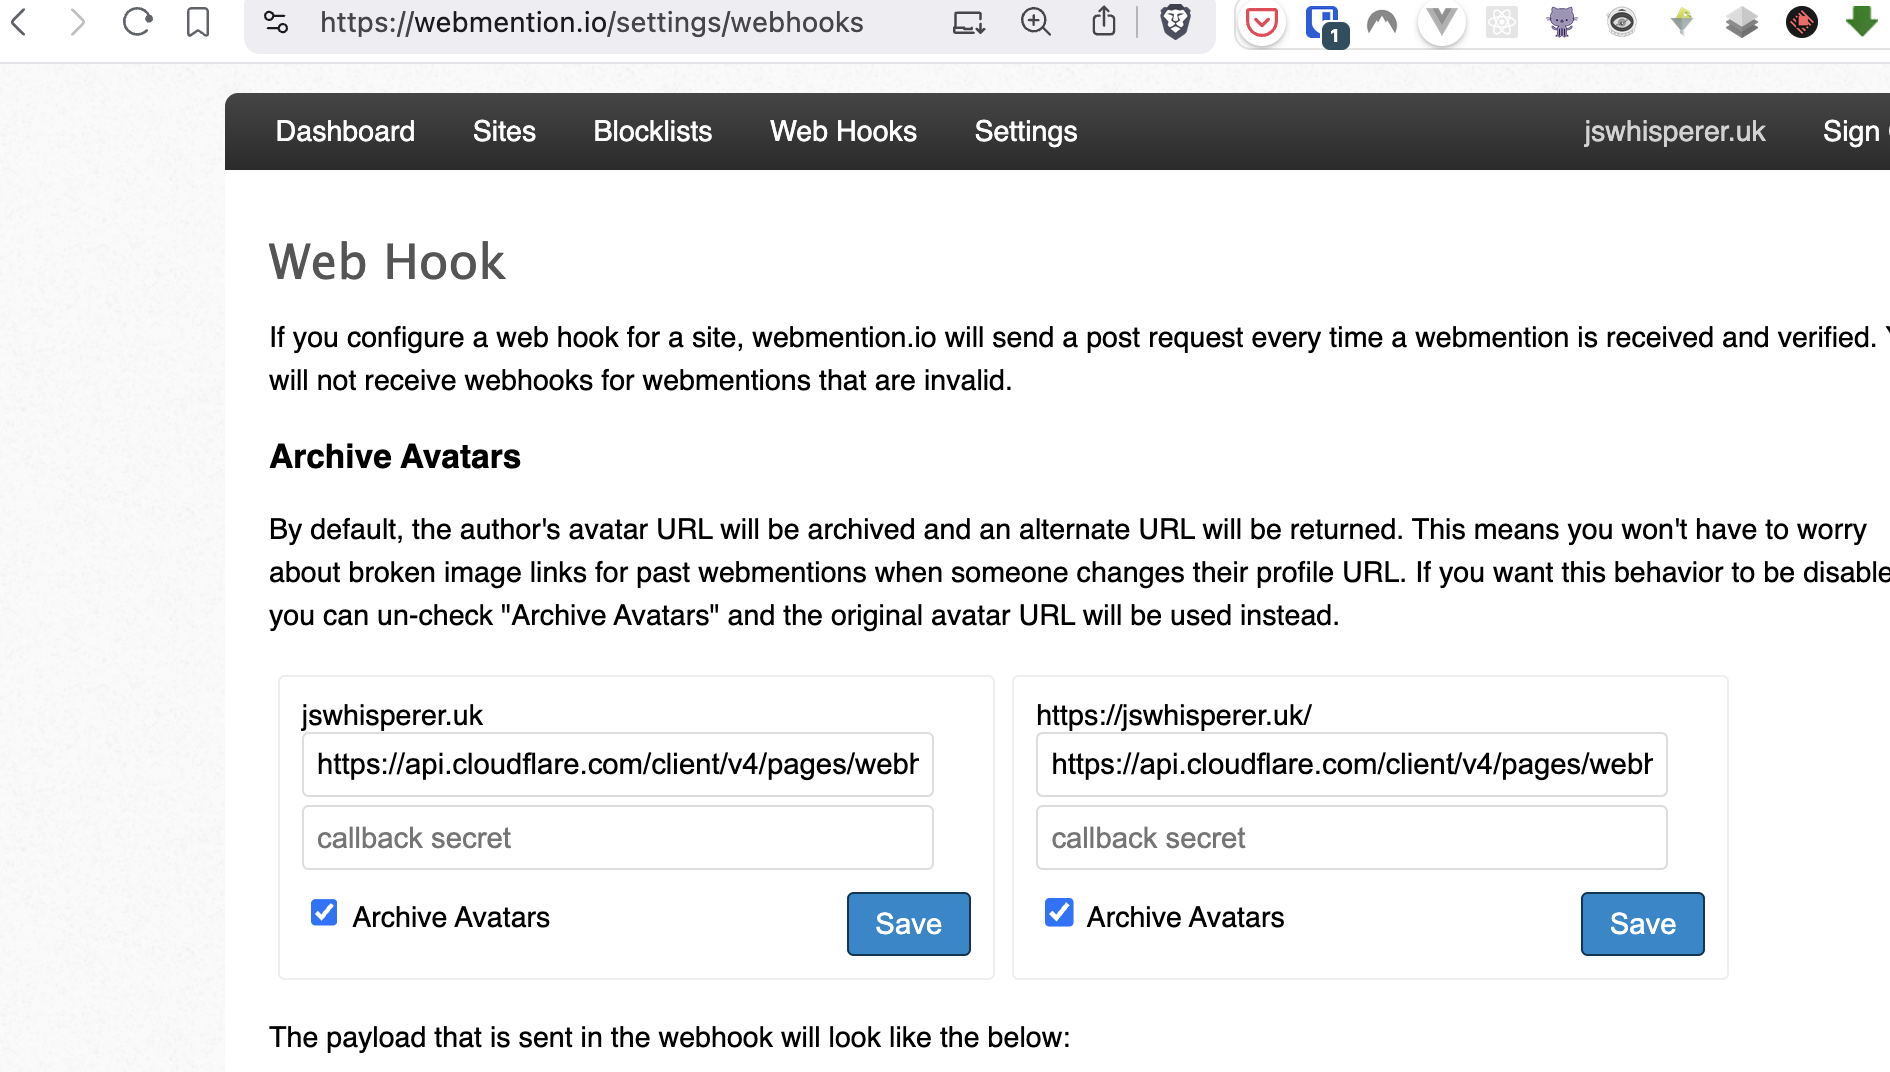Screen dimensions: 1890x1072
Task: Switch to the Blocklists section
Action: [x=652, y=131]
